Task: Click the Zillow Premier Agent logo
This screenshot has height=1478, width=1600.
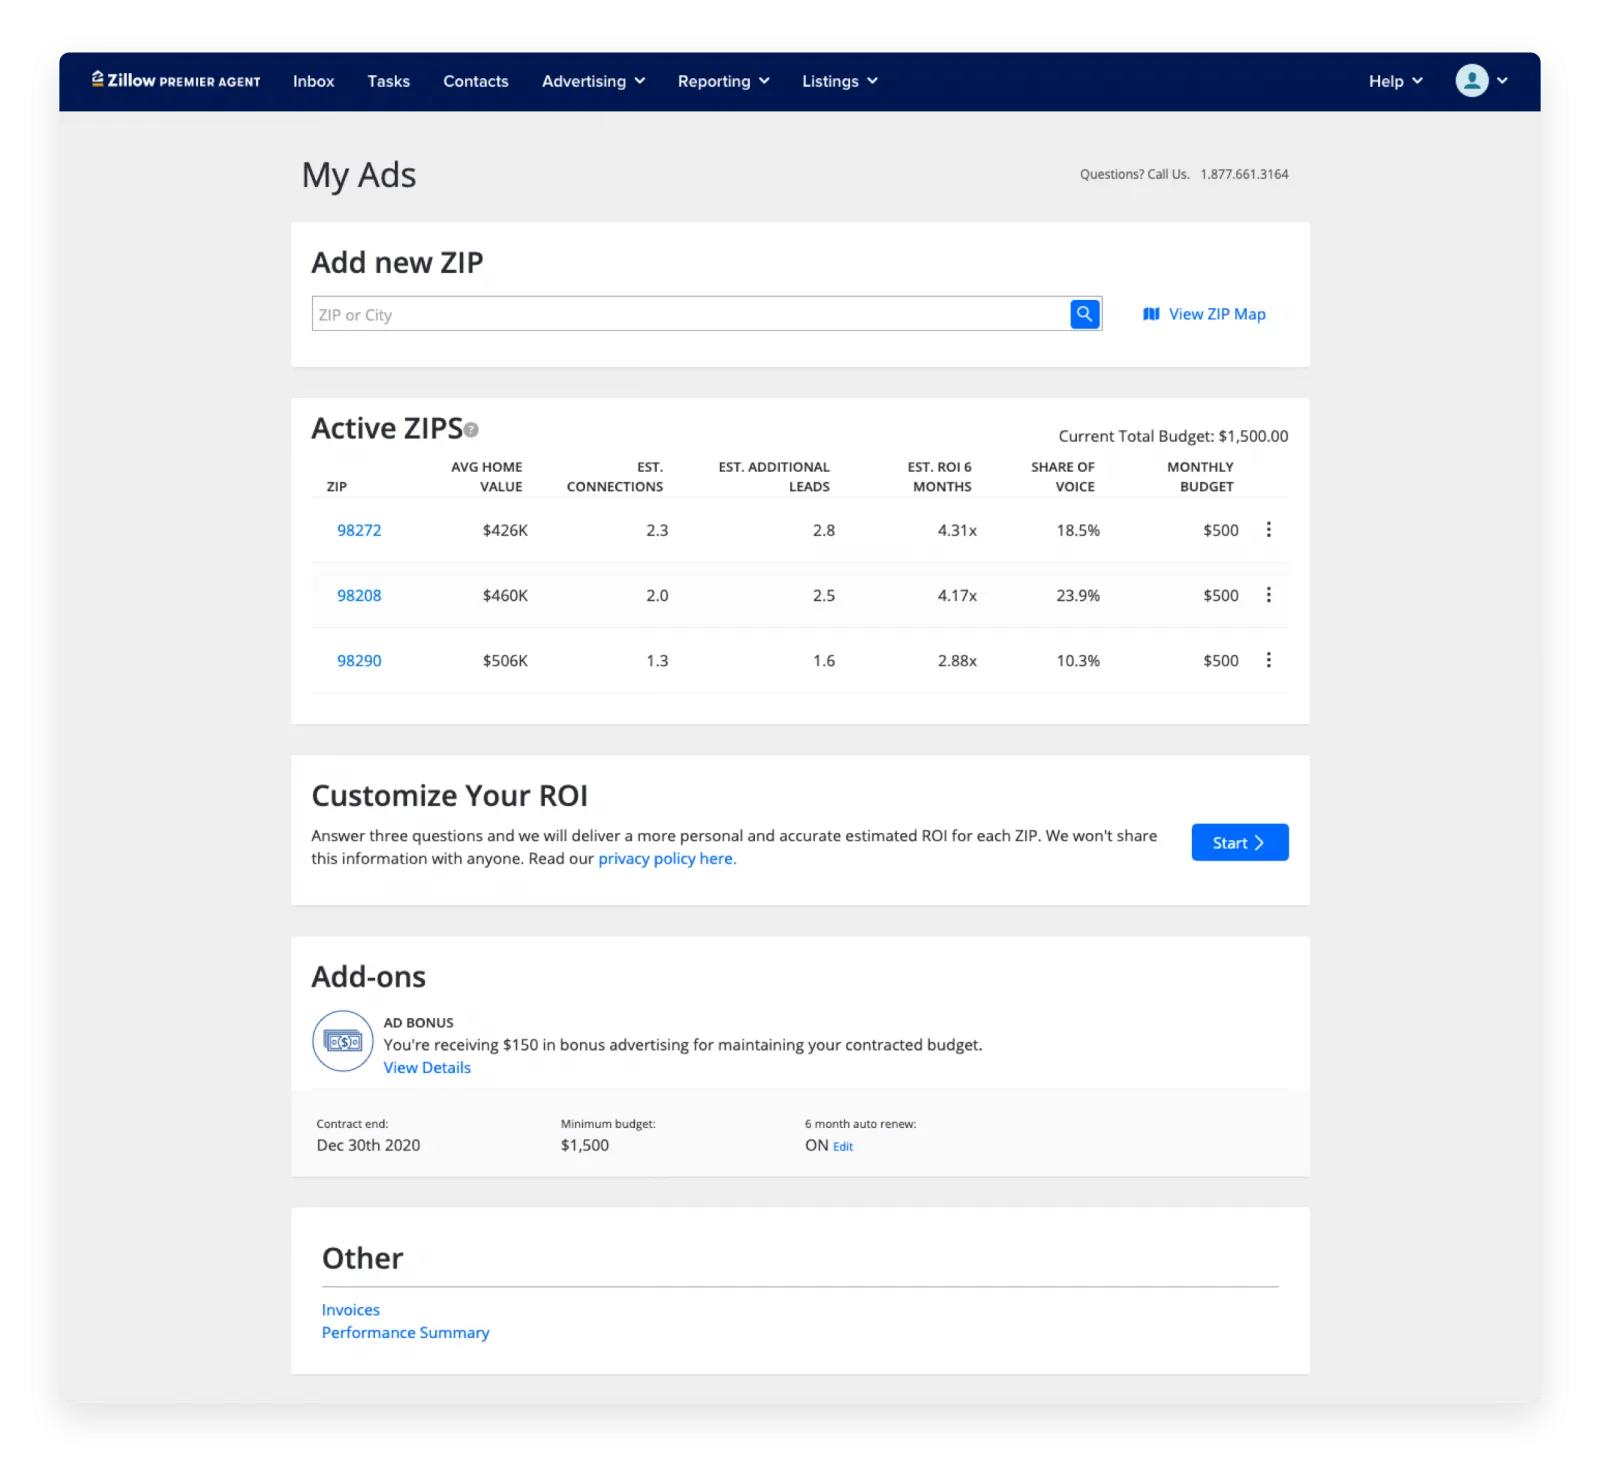Action: coord(176,81)
